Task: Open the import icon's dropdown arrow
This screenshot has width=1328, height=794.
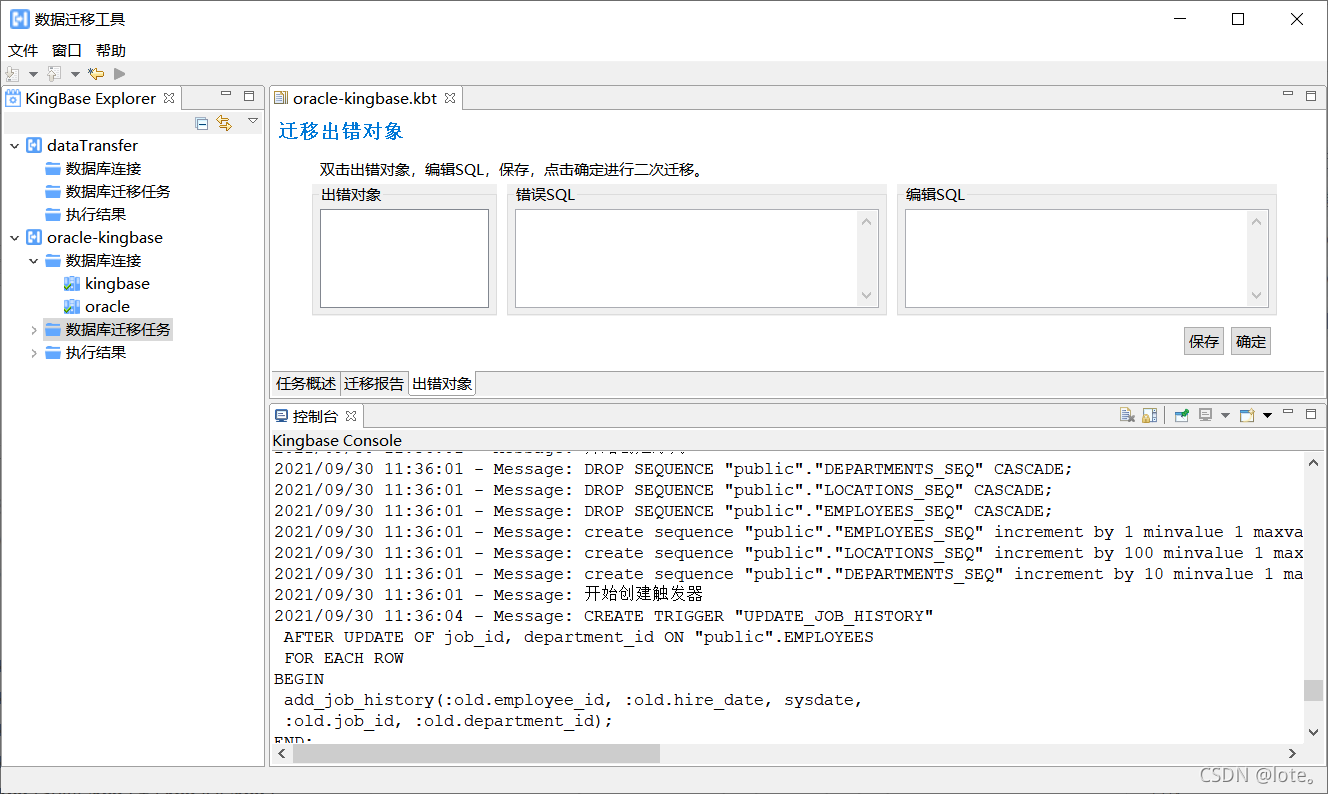Action: click(x=33, y=74)
